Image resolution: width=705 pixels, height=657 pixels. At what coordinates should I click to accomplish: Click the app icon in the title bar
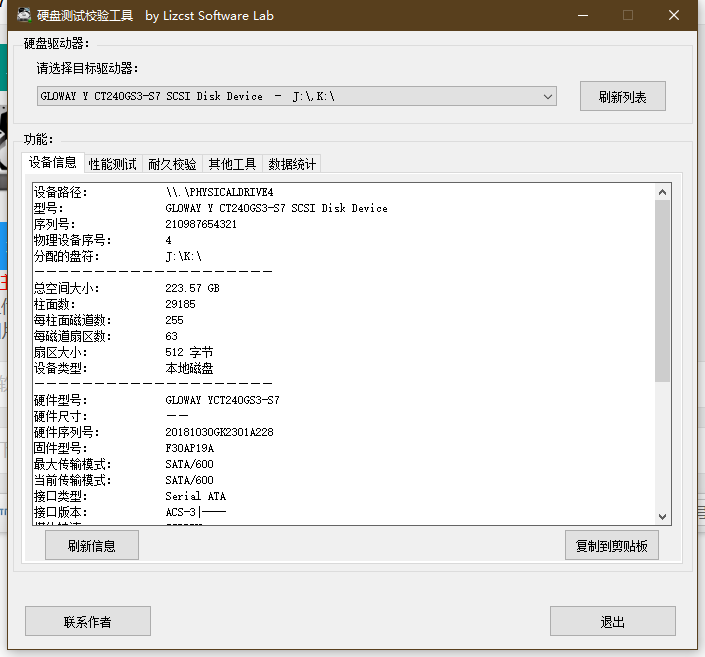pyautogui.click(x=24, y=15)
